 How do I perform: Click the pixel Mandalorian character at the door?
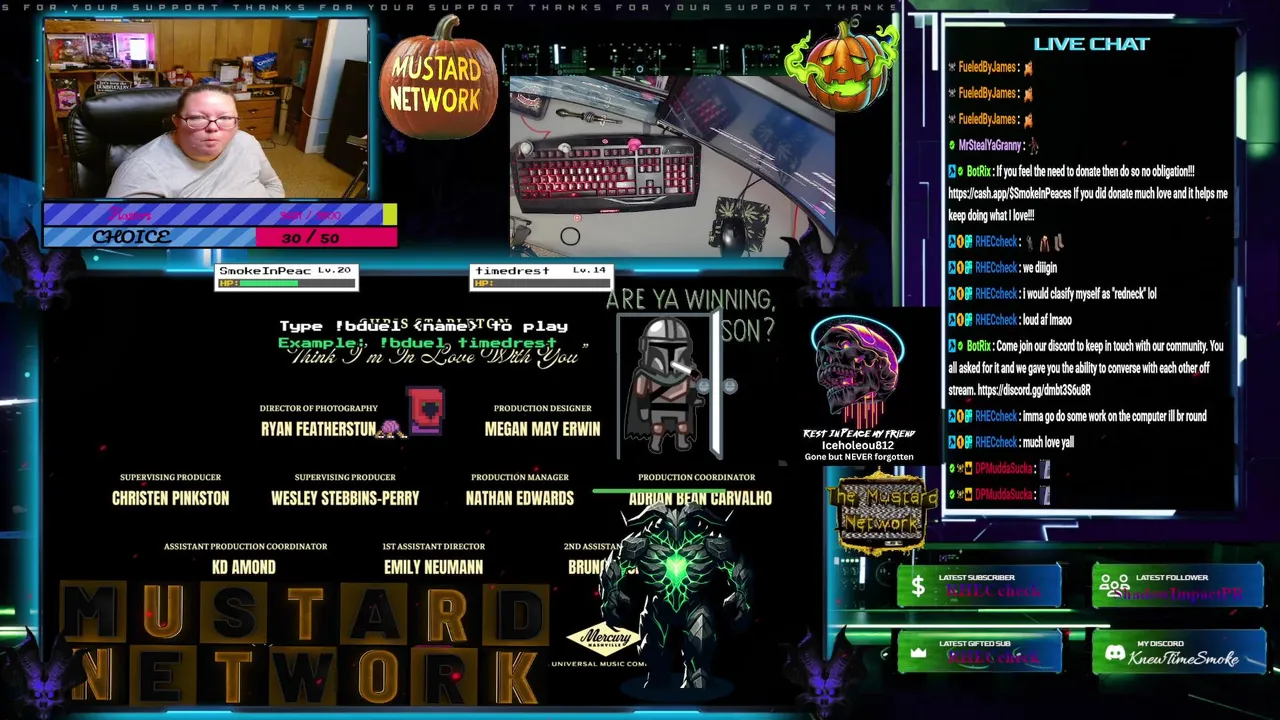click(x=663, y=385)
